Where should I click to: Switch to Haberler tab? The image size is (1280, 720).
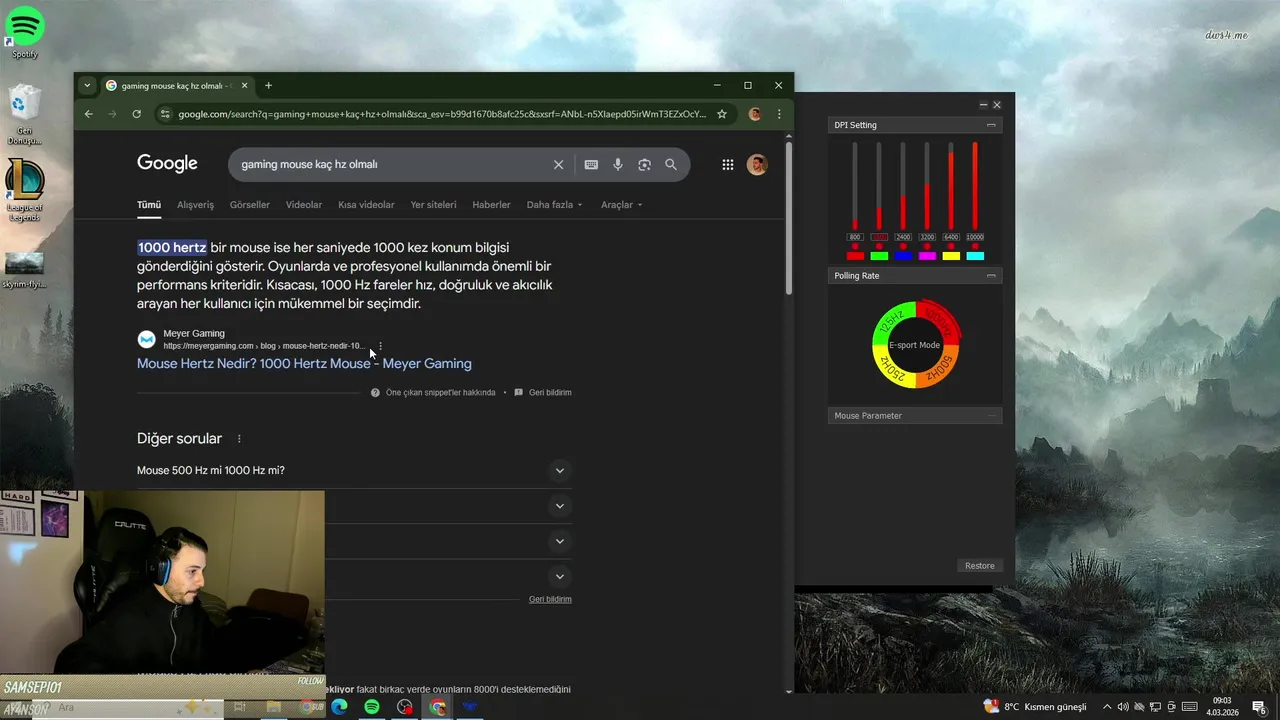pos(491,205)
